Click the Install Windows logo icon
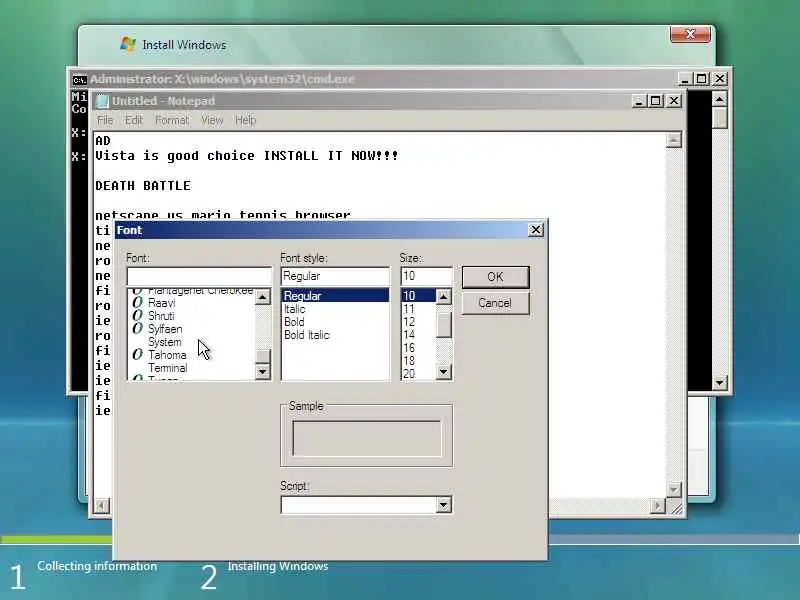 tap(128, 44)
